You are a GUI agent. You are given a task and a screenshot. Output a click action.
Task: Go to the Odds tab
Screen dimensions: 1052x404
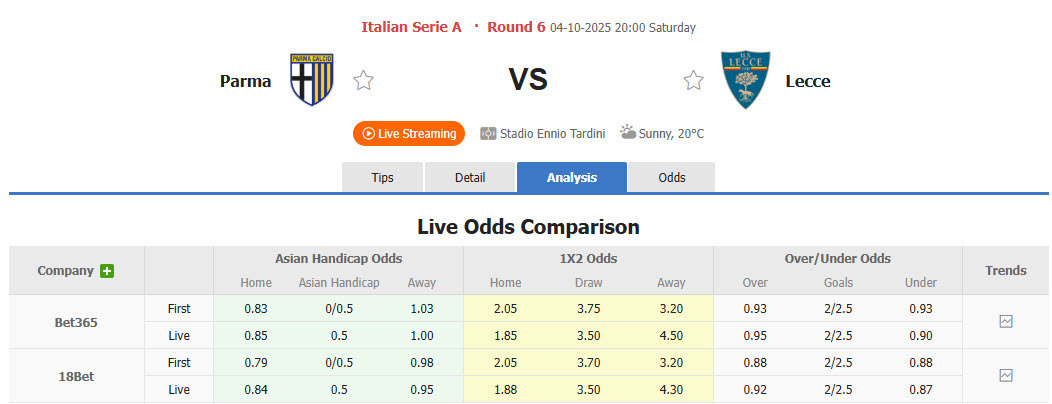point(672,177)
